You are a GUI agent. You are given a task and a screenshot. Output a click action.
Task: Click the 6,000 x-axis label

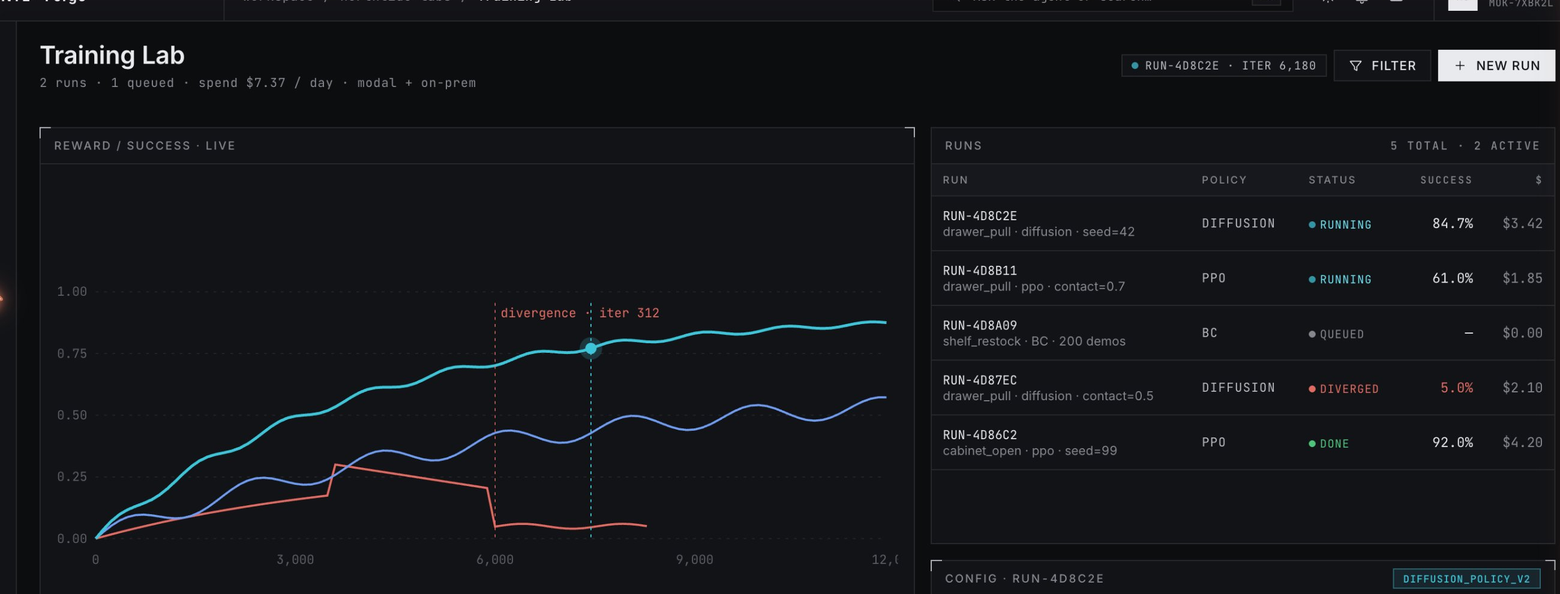[x=495, y=560]
